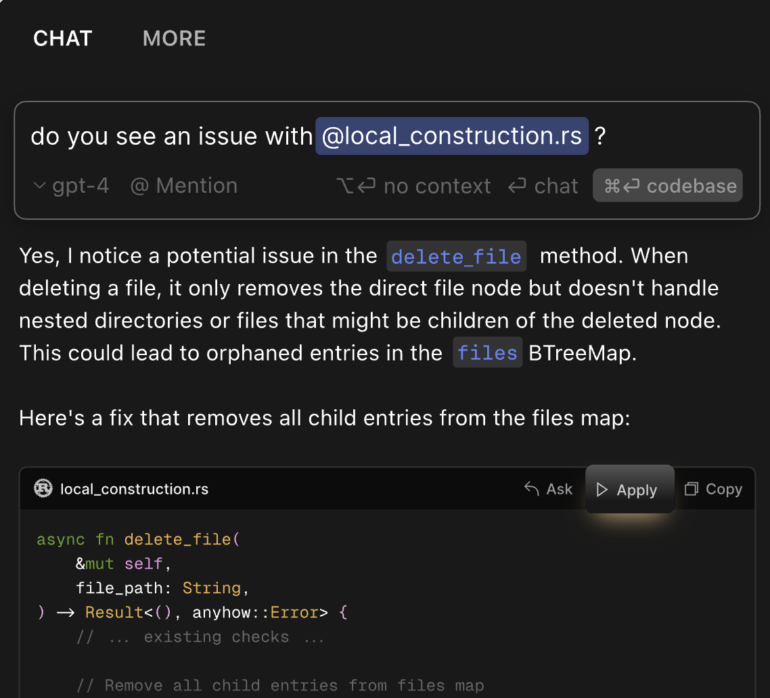
Task: Click the '&mut self,' code line
Action: (123, 564)
